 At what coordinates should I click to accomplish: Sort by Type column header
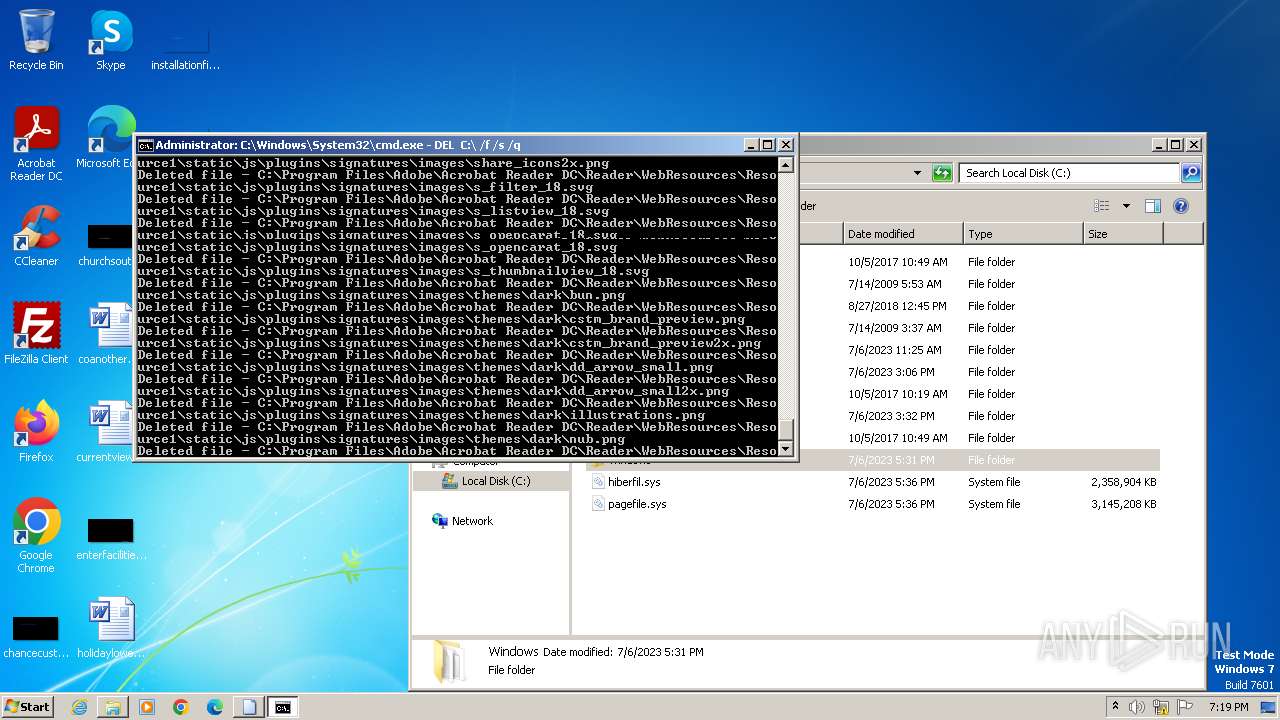coord(1023,234)
